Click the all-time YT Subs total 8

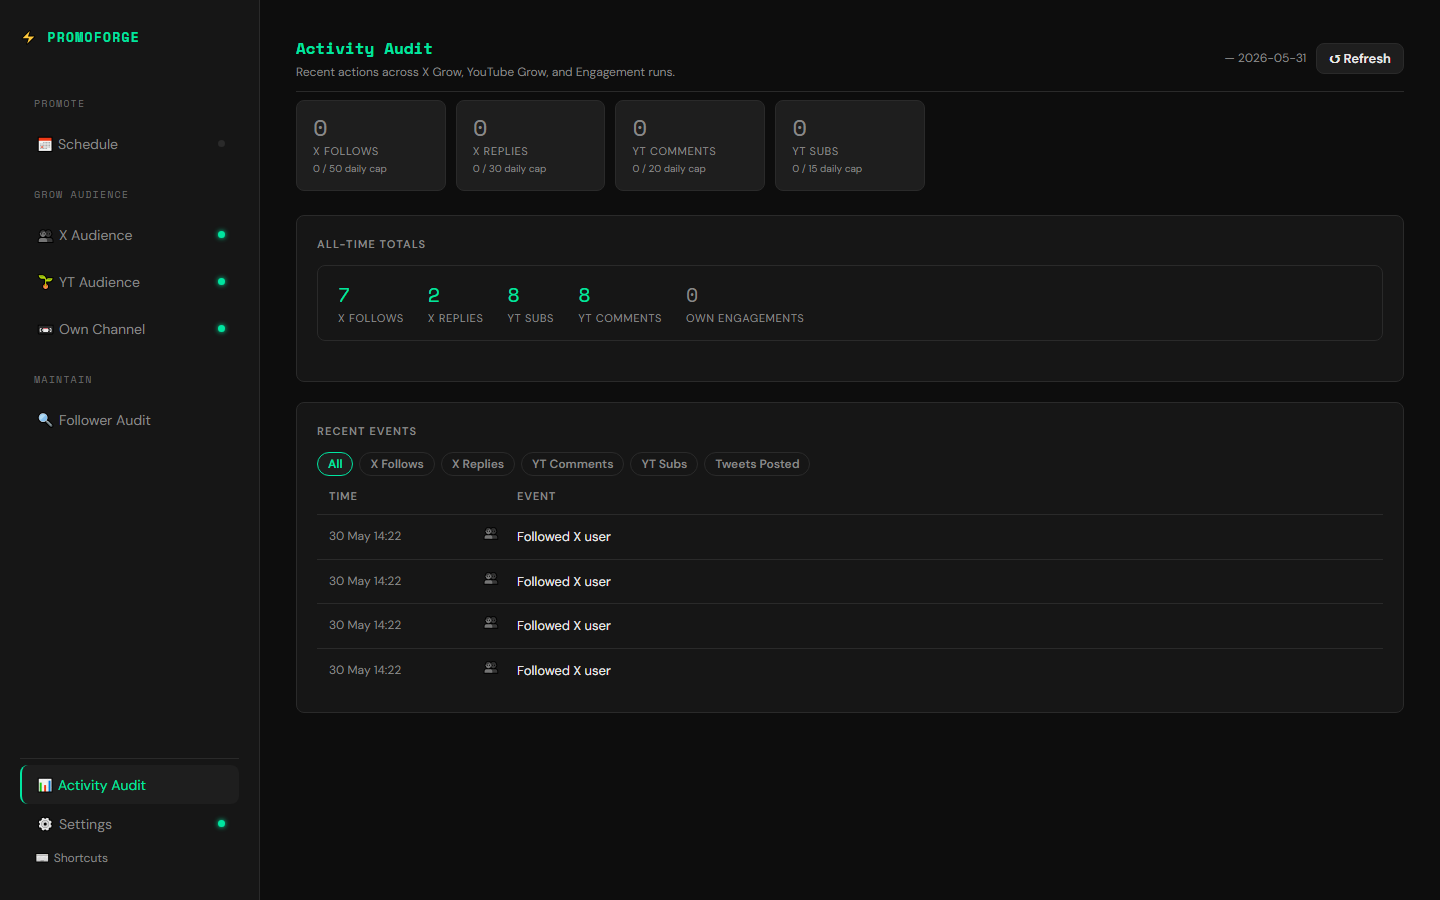tap(514, 295)
